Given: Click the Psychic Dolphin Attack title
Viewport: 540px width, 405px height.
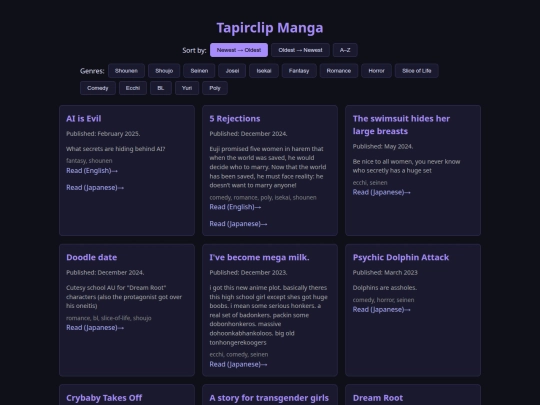Looking at the screenshot, I should 401,257.
